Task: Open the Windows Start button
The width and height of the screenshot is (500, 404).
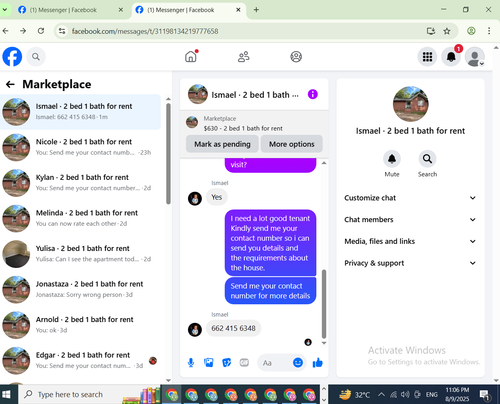Action: (6, 394)
